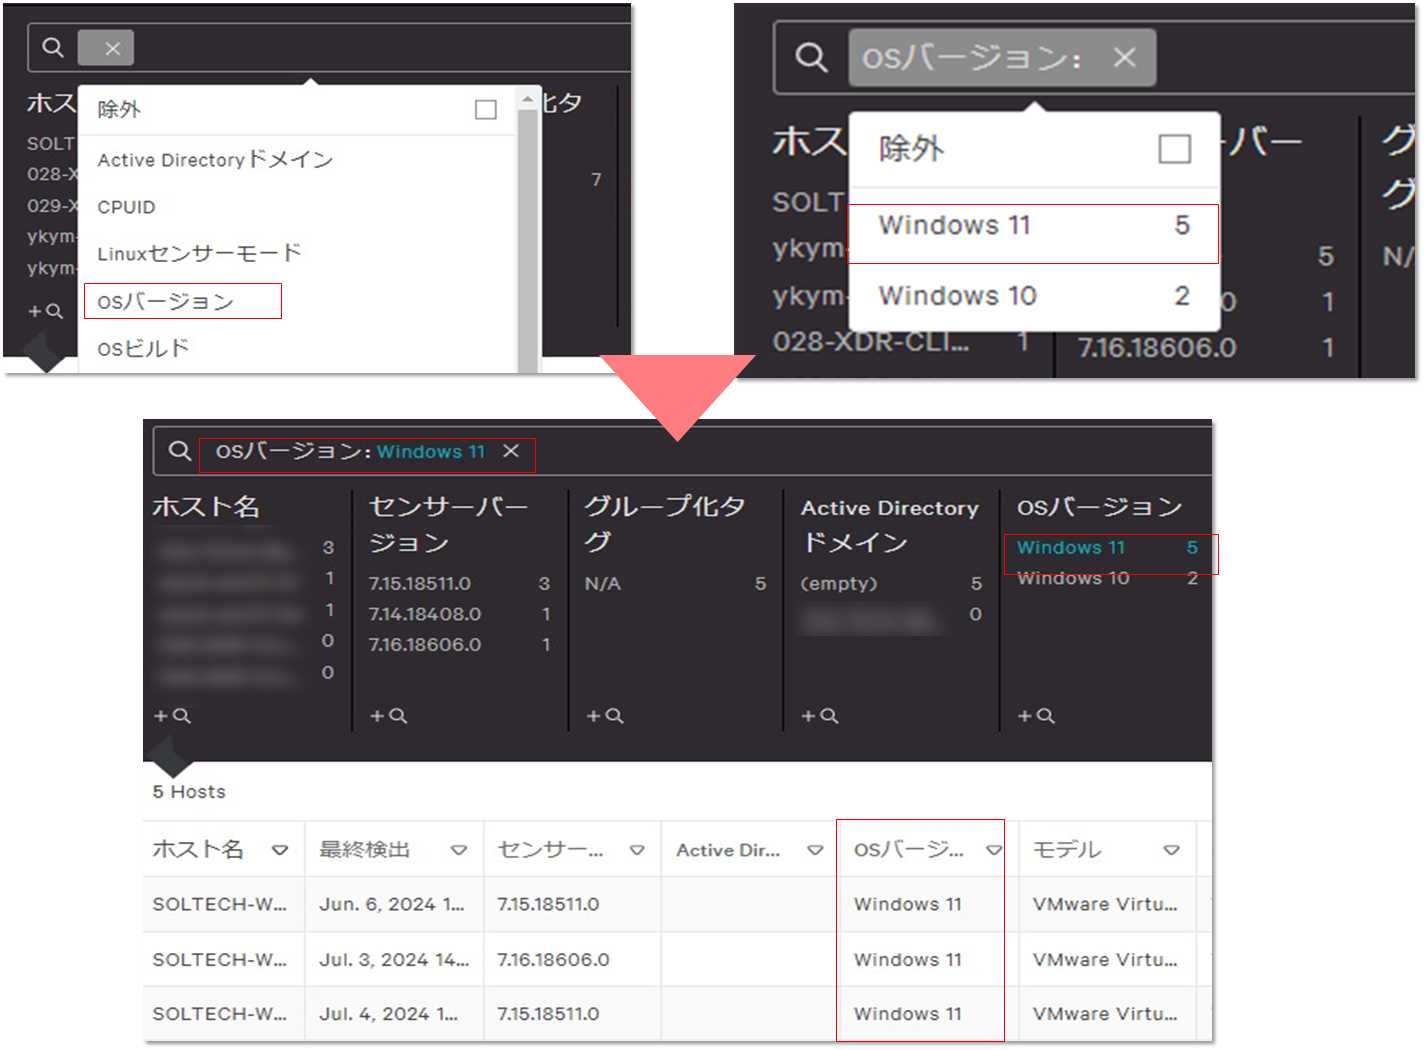1424x1050 pixels.
Task: Click the 5 Hosts count label
Action: tap(189, 792)
